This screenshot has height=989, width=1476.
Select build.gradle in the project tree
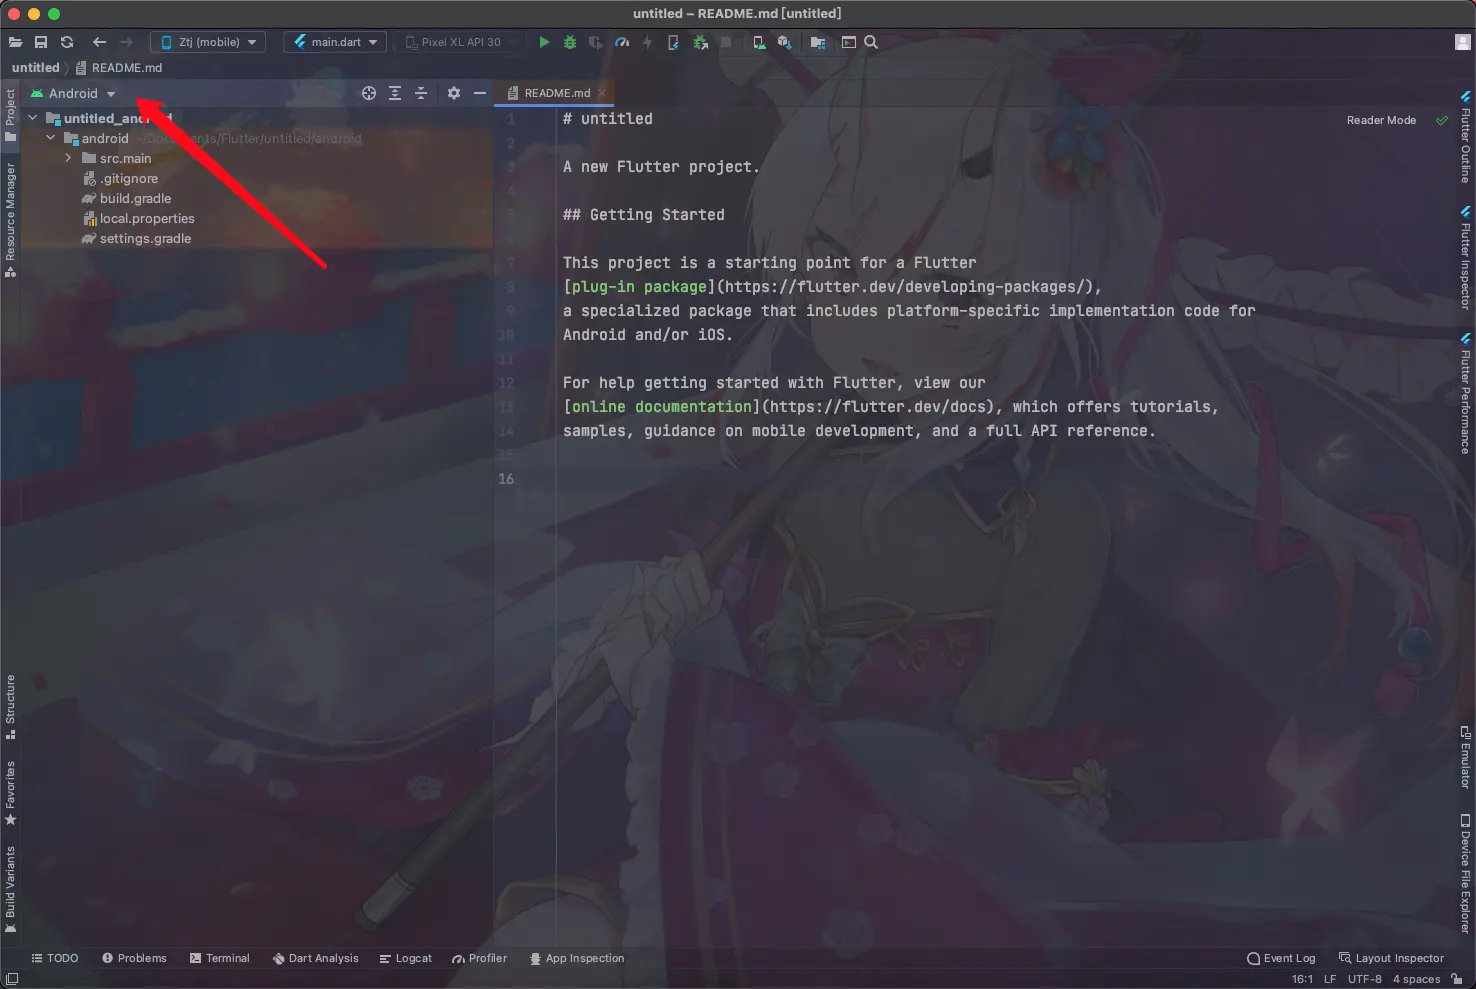click(x=135, y=198)
